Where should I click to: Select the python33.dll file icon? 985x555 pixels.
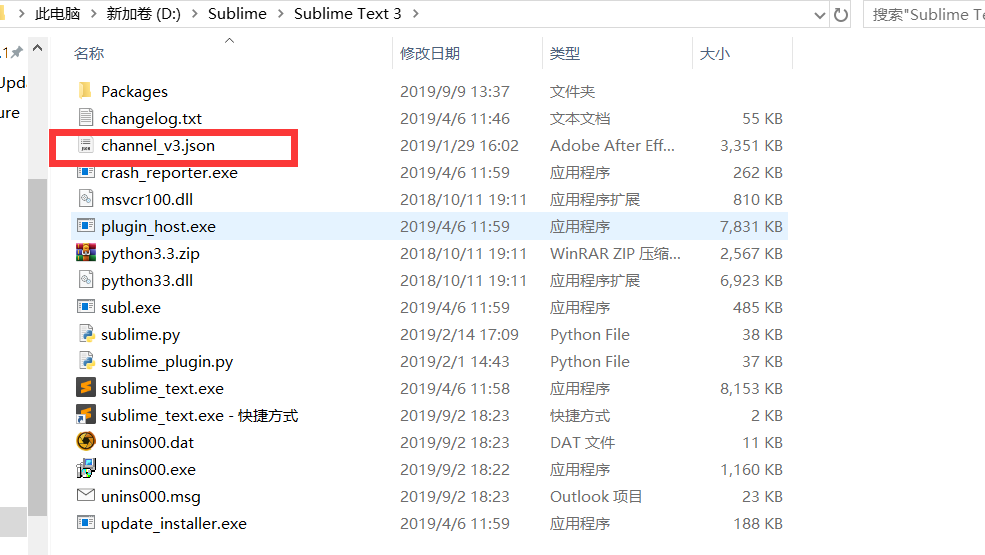click(x=85, y=280)
